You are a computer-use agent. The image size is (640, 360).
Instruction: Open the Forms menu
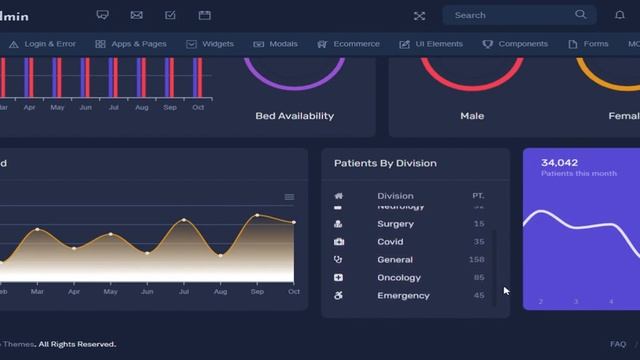pos(588,44)
